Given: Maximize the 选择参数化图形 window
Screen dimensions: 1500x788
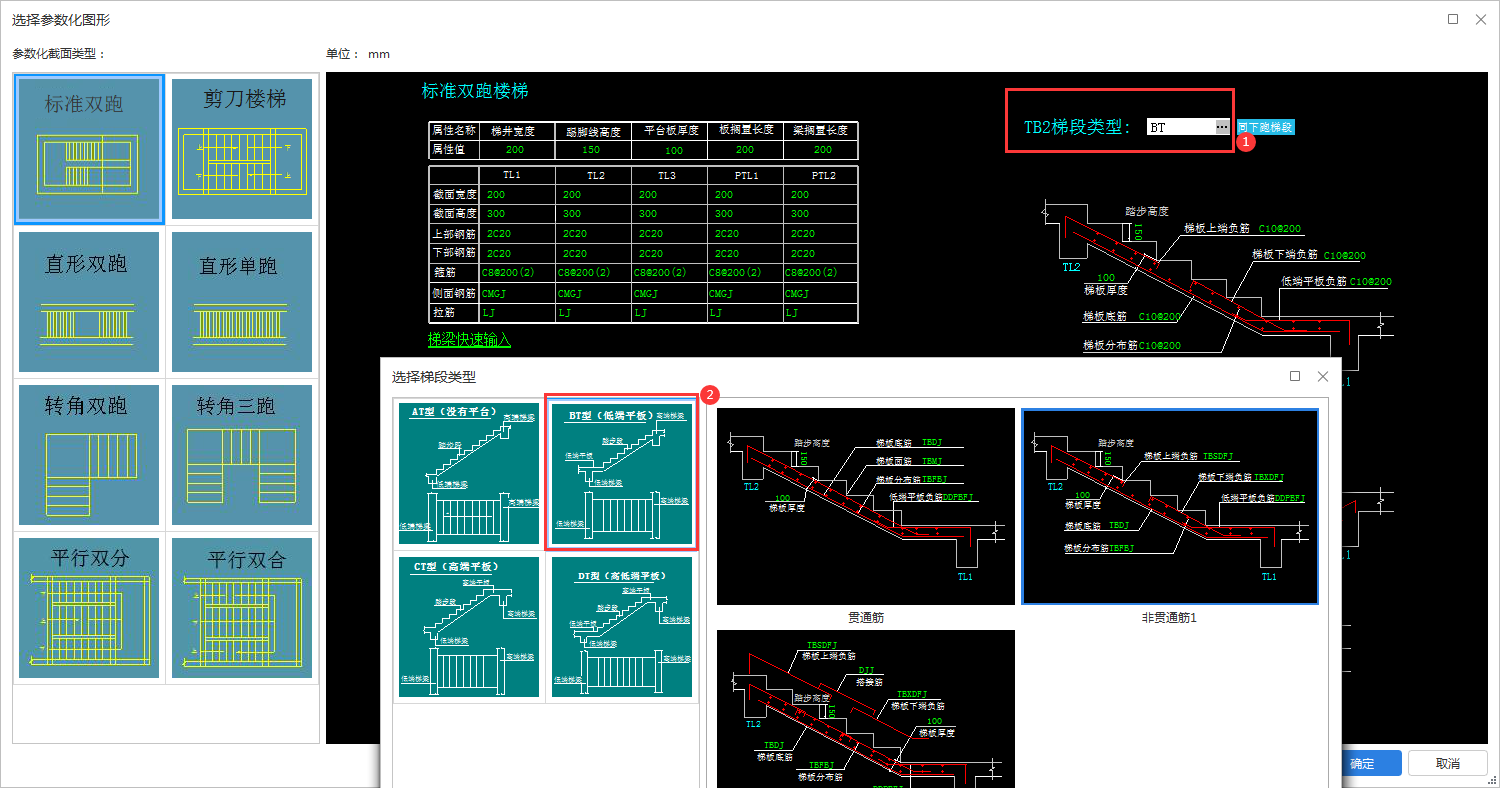Looking at the screenshot, I should pos(1453,19).
